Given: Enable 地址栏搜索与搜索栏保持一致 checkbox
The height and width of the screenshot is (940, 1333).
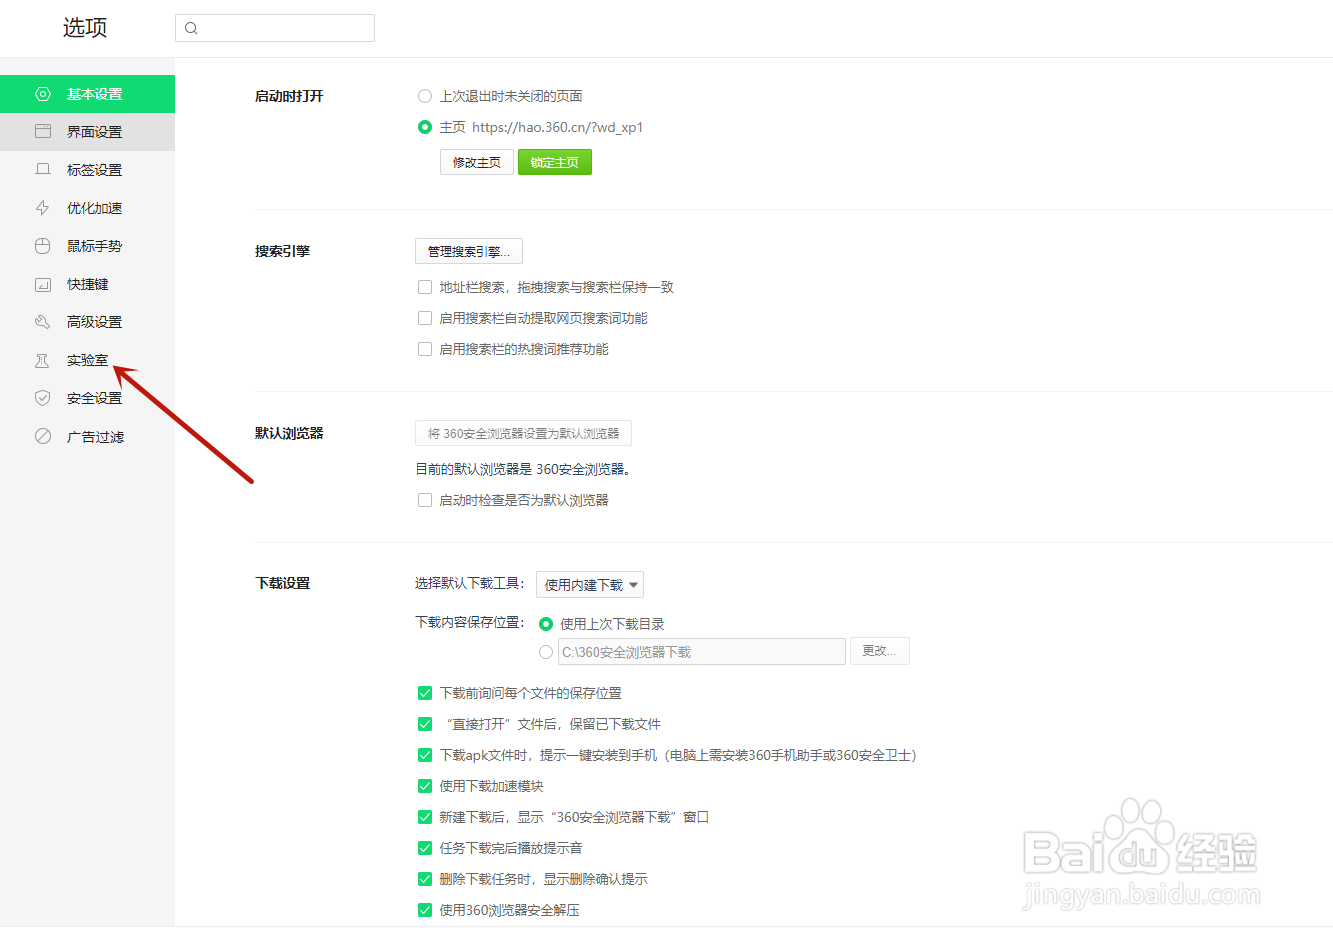Looking at the screenshot, I should tap(425, 287).
